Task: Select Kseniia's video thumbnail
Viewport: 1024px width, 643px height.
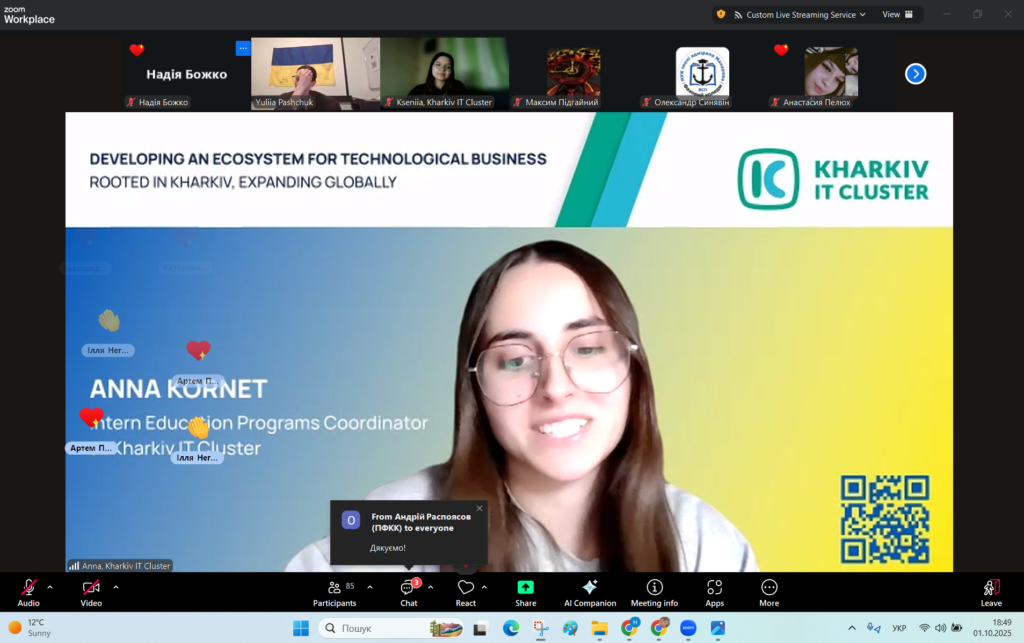Action: tap(444, 73)
